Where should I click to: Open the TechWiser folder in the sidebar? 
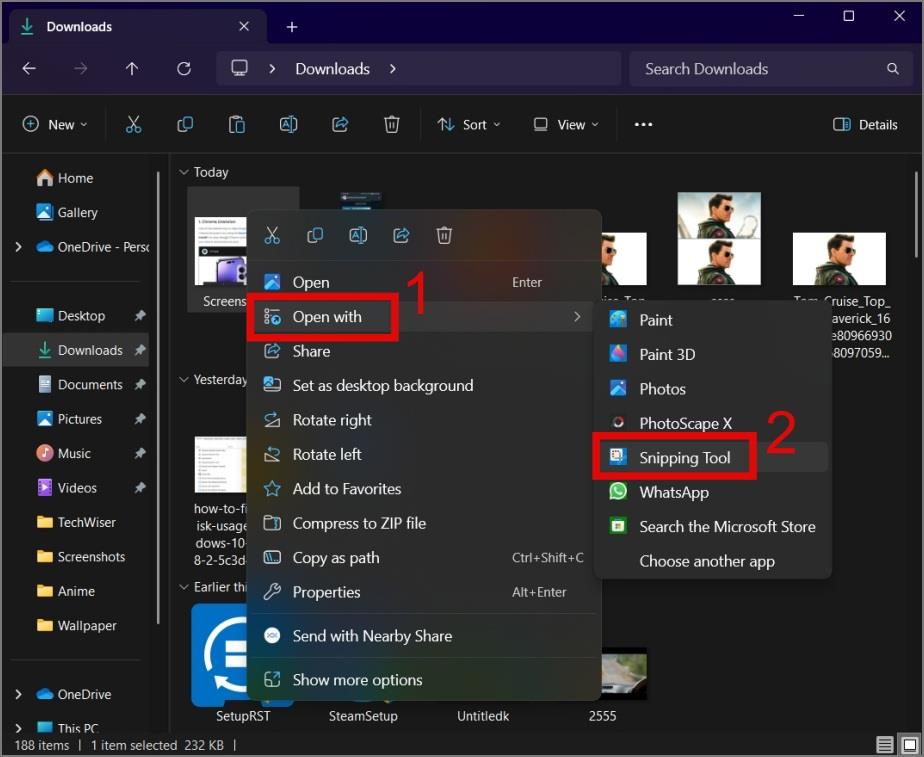coord(75,522)
